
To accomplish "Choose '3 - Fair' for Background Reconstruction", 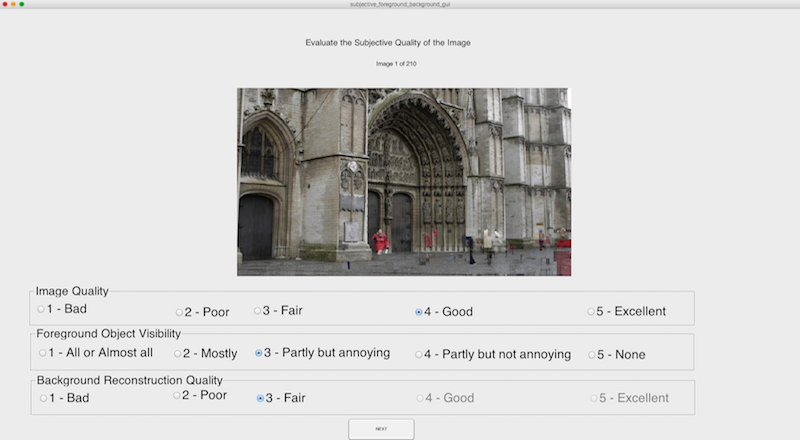I will pyautogui.click(x=261, y=398).
